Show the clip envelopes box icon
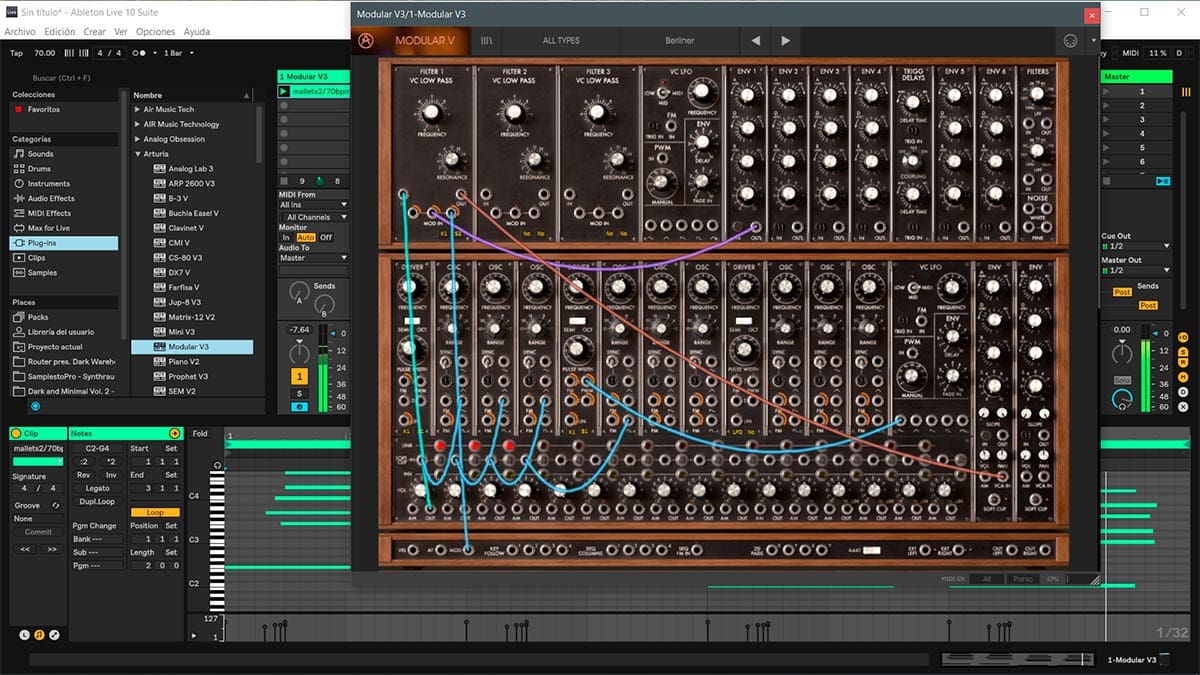The height and width of the screenshot is (675, 1200). click(54, 634)
